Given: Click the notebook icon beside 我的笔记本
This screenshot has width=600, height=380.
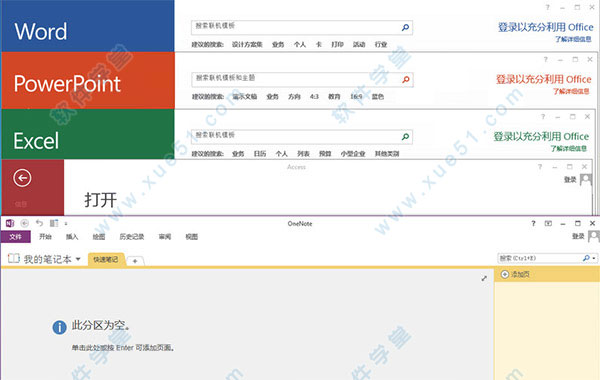Looking at the screenshot, I should coord(14,259).
